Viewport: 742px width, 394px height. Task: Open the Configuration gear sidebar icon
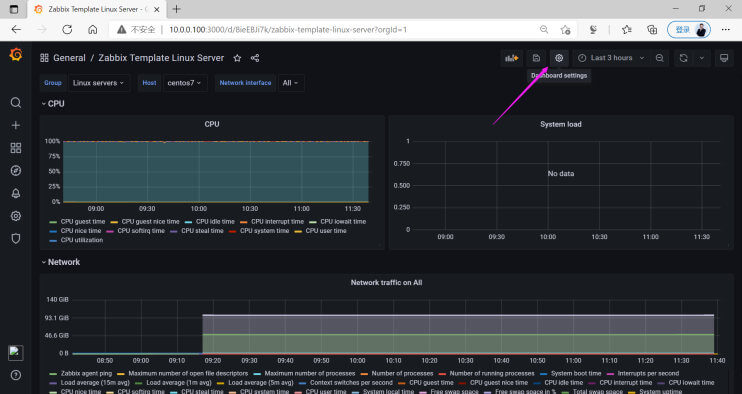coord(16,216)
